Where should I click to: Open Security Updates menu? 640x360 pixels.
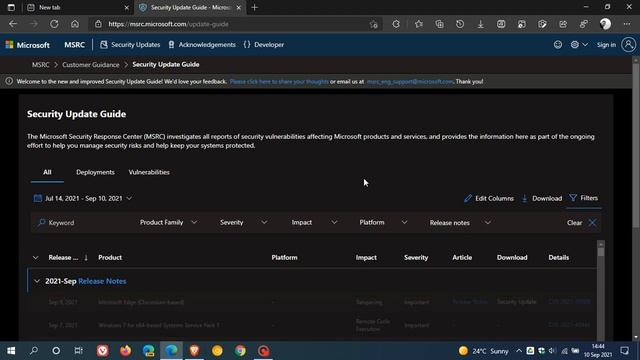pyautogui.click(x=130, y=44)
